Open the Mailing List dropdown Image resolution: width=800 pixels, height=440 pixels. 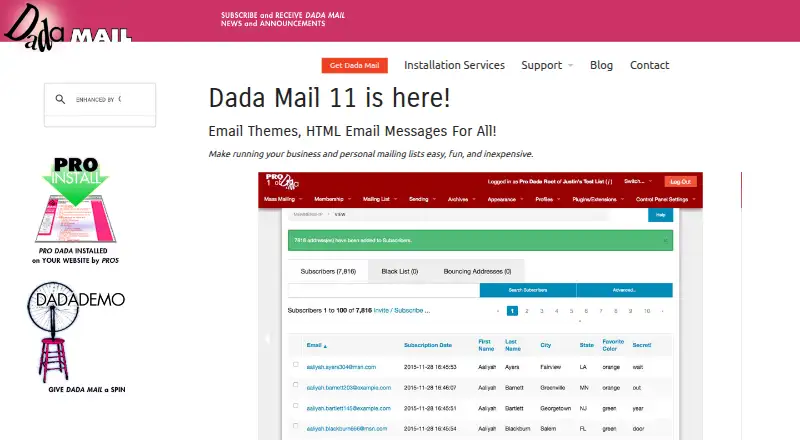click(x=380, y=199)
